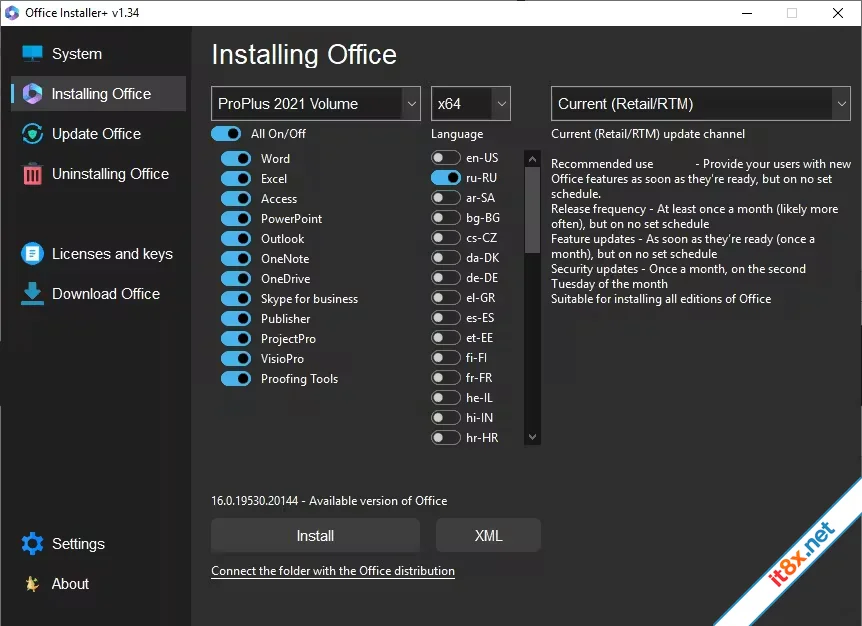The height and width of the screenshot is (626, 862).
Task: Toggle the All On/Off switch
Action: click(x=226, y=134)
